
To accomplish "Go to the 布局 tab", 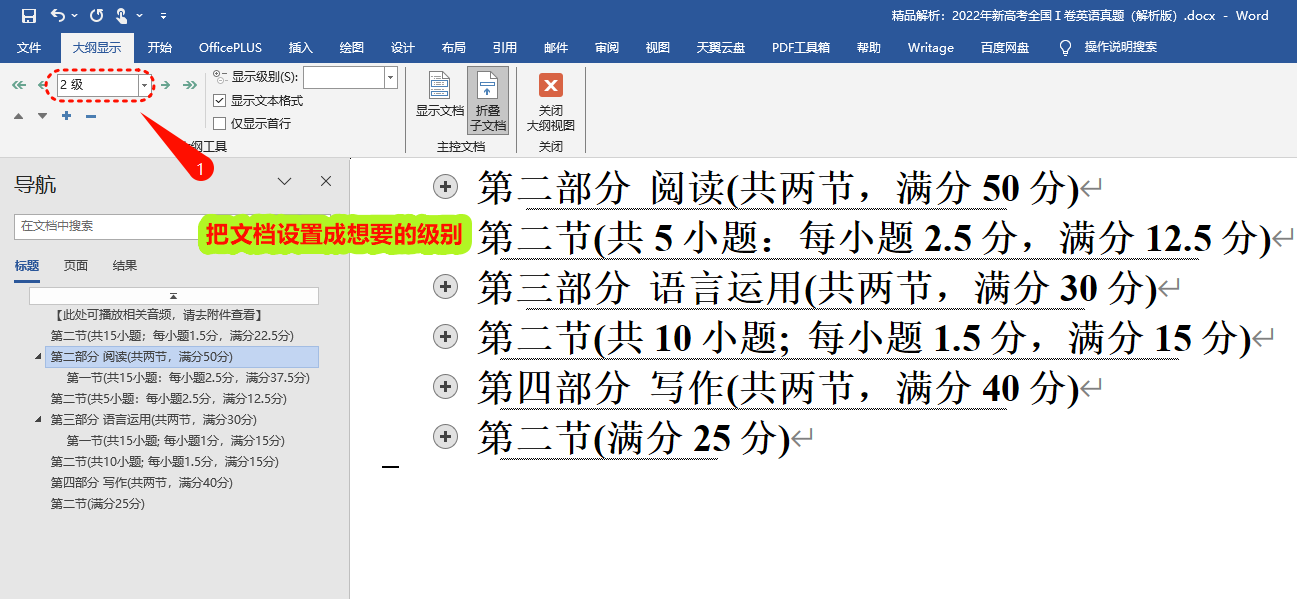I will 454,47.
